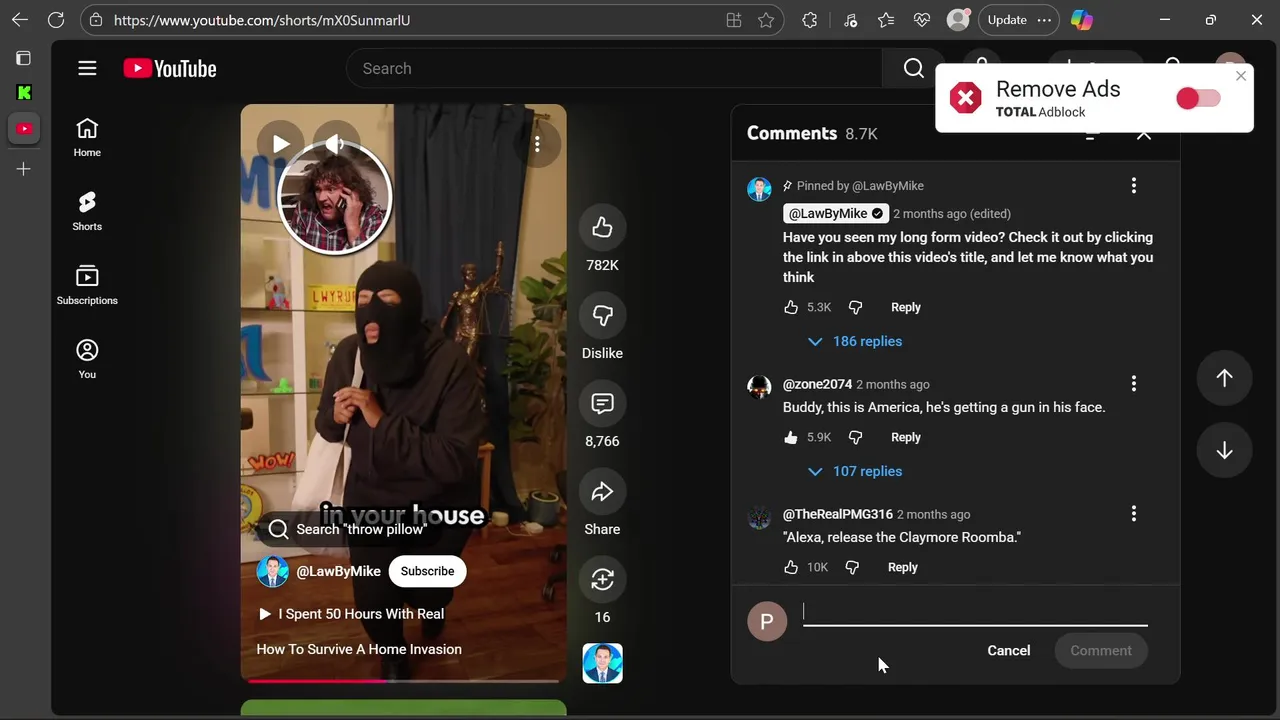
Task: Open comments icon showing 8,766
Action: [602, 404]
